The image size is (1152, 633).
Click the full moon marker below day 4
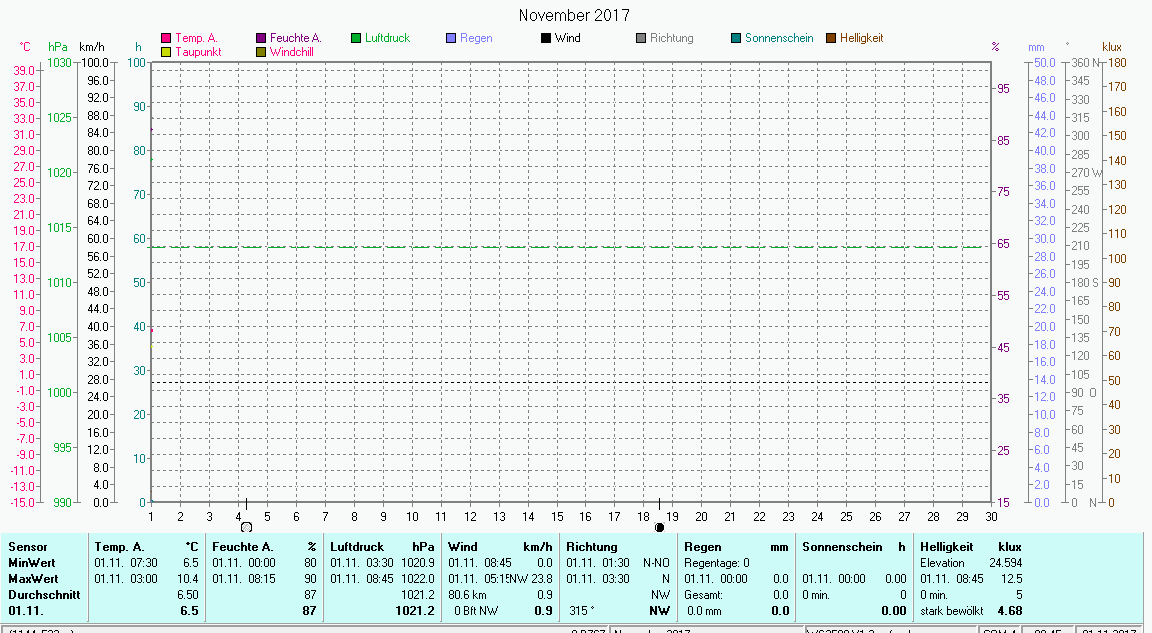pyautogui.click(x=246, y=527)
